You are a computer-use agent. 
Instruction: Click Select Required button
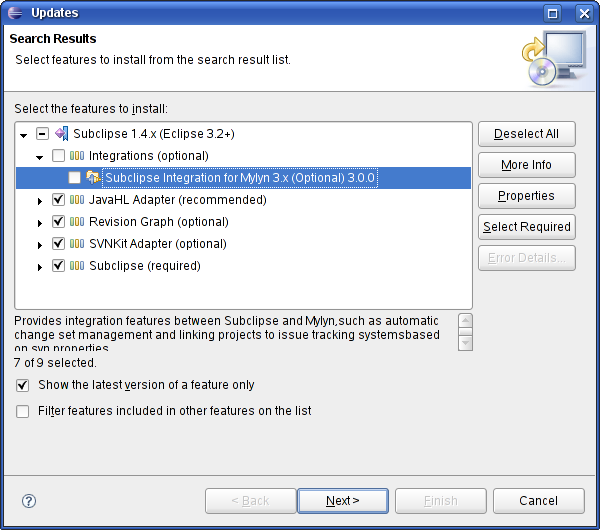click(527, 227)
